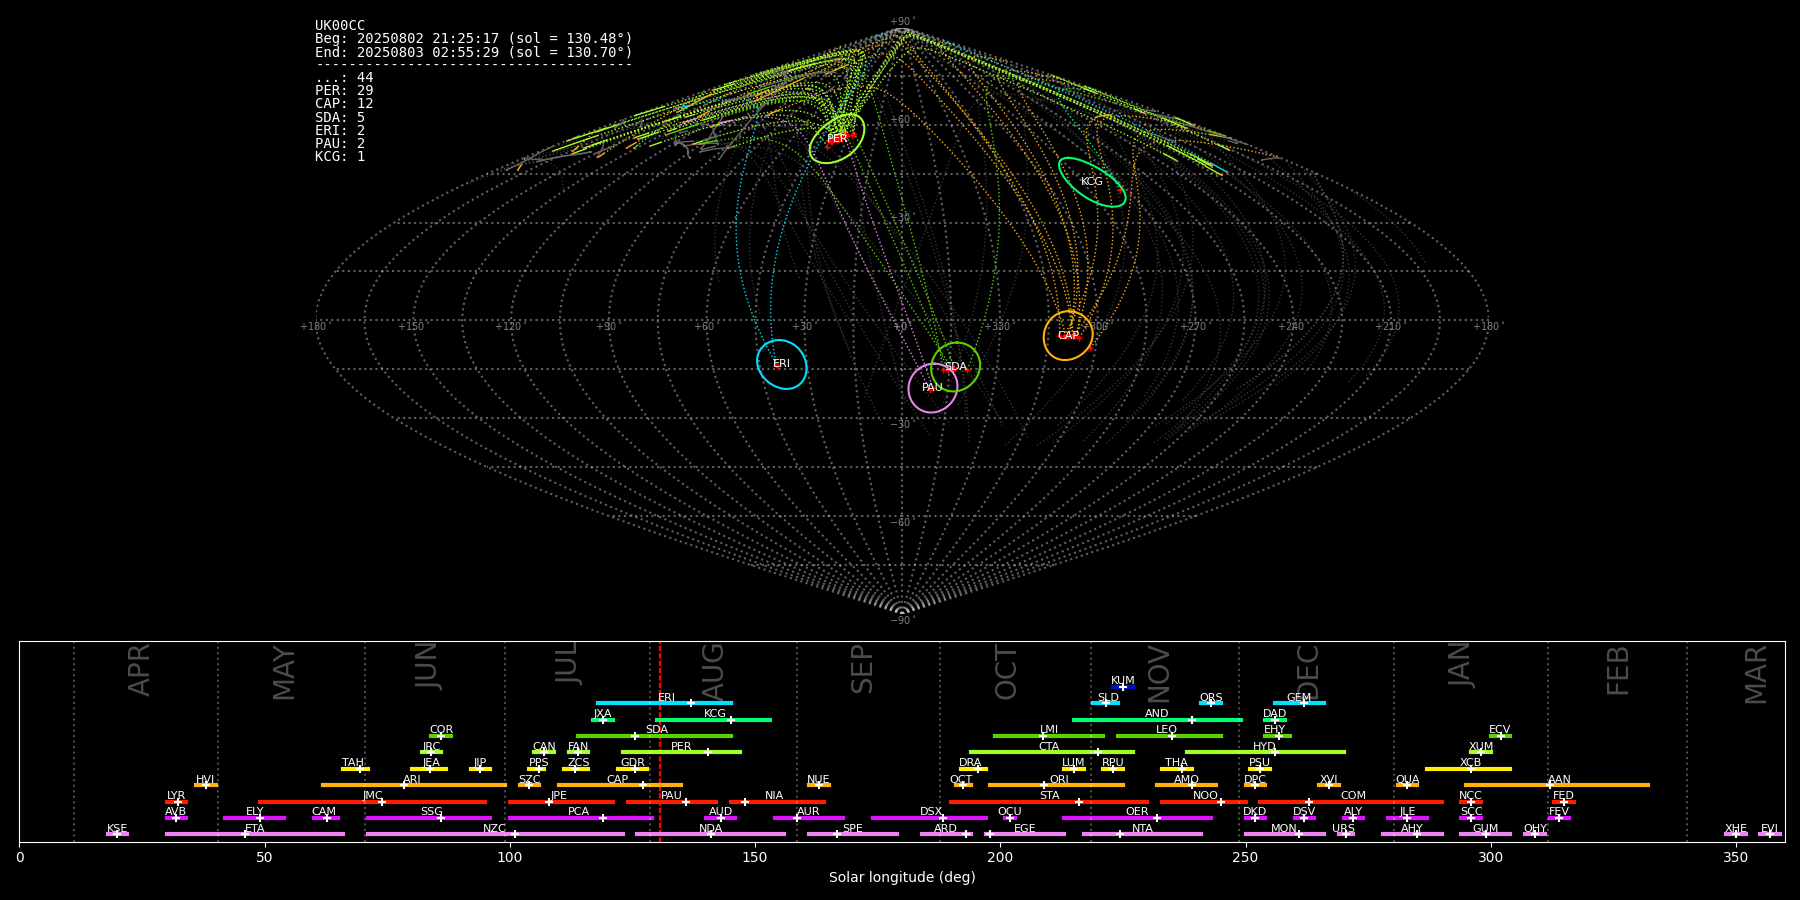Click the green KCG bar in the timeline
Screen dimensions: 1800x900
(713, 720)
